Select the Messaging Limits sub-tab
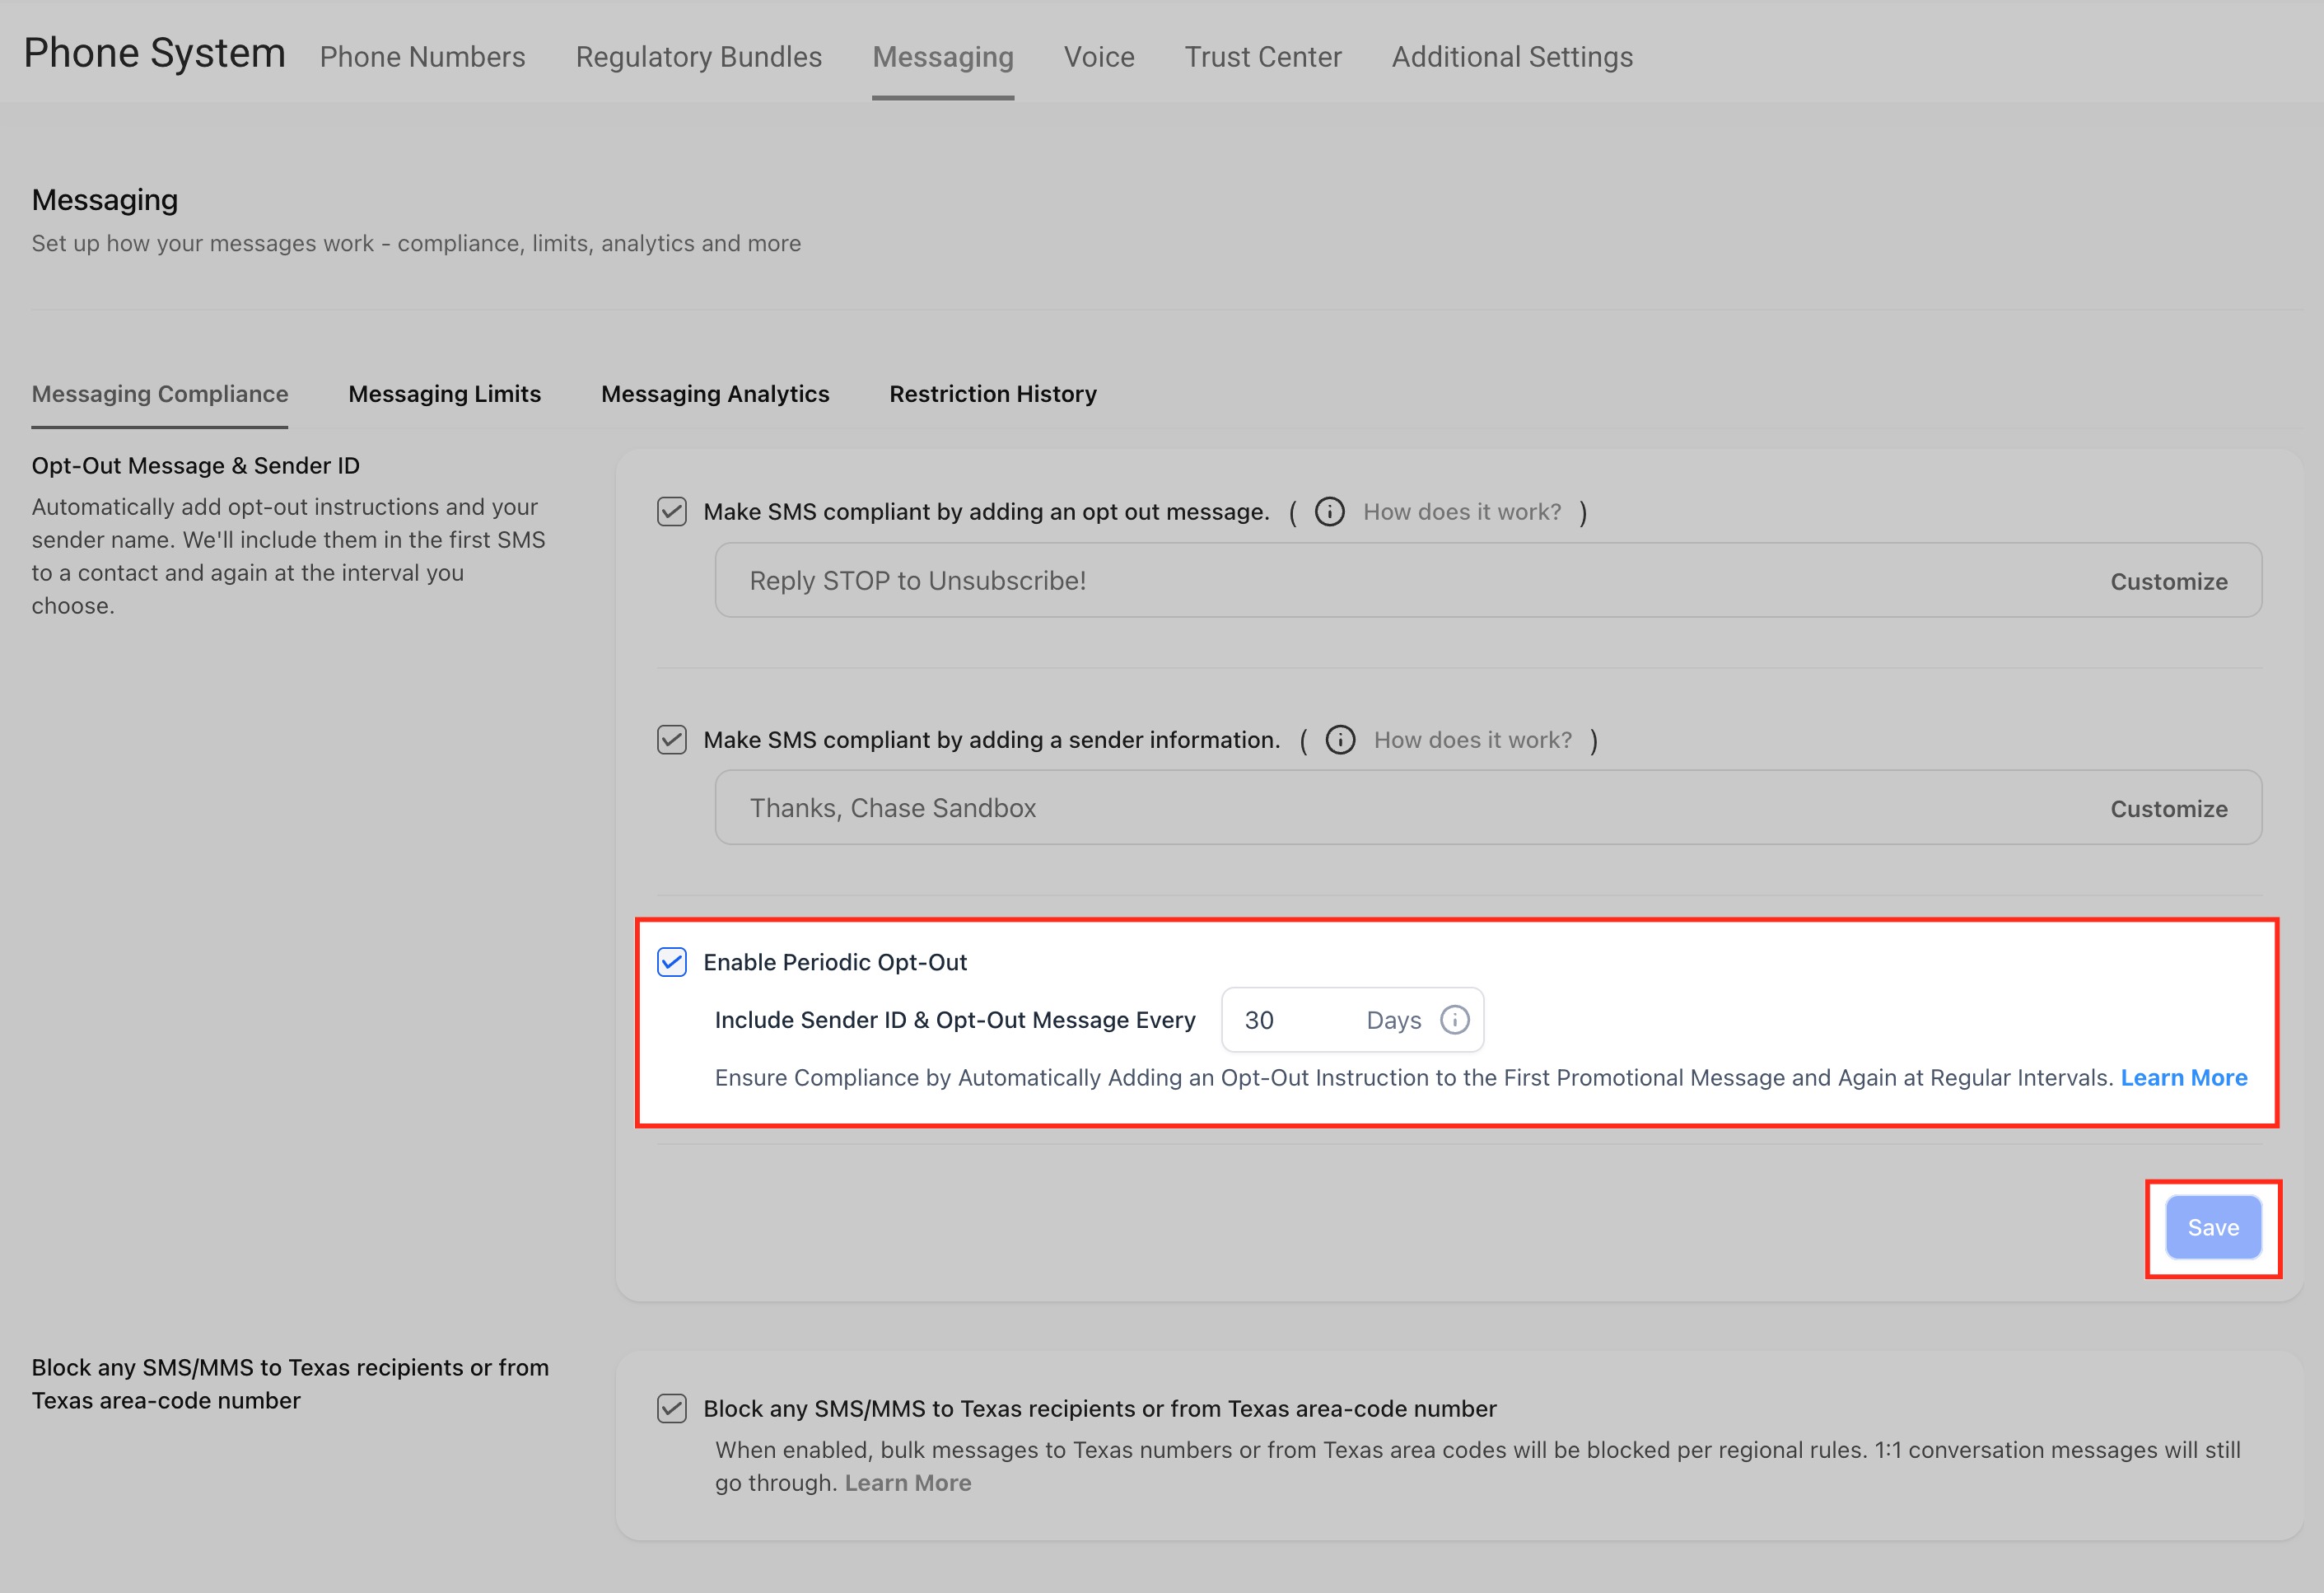 (x=444, y=394)
